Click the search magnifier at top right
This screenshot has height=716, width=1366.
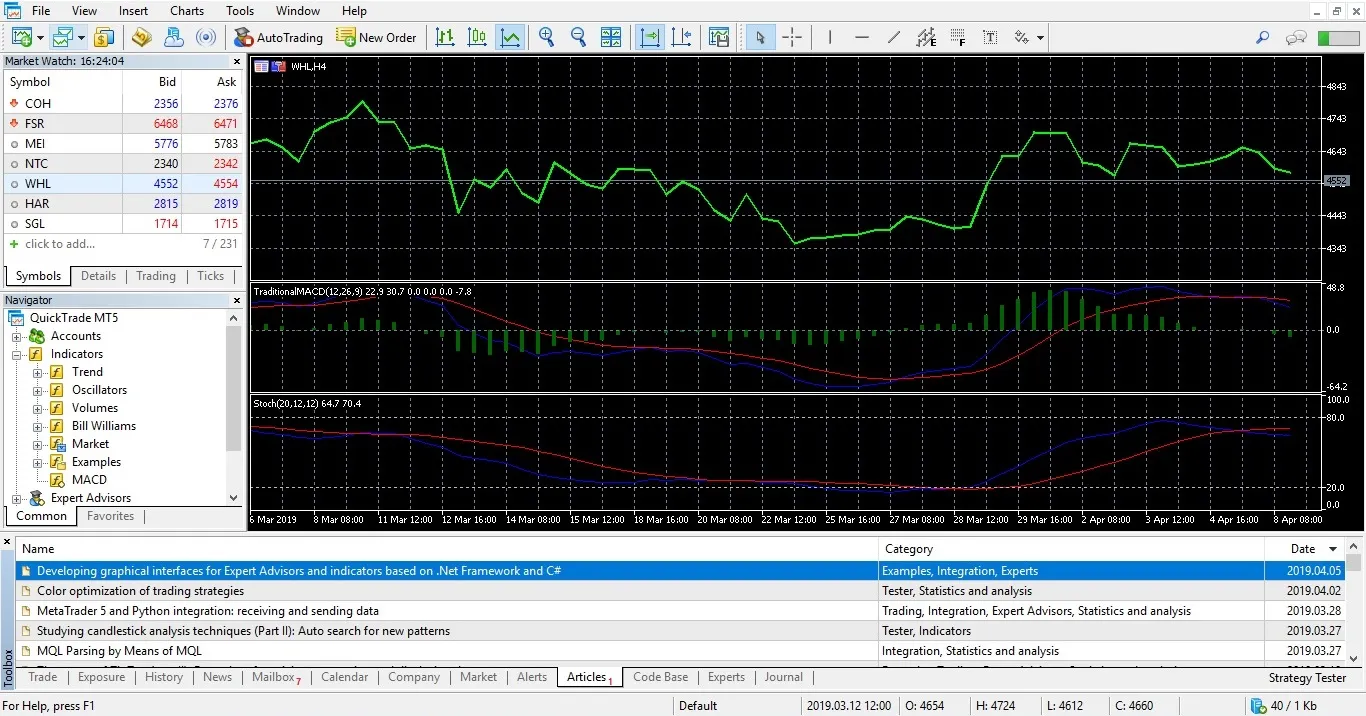pyautogui.click(x=1263, y=37)
